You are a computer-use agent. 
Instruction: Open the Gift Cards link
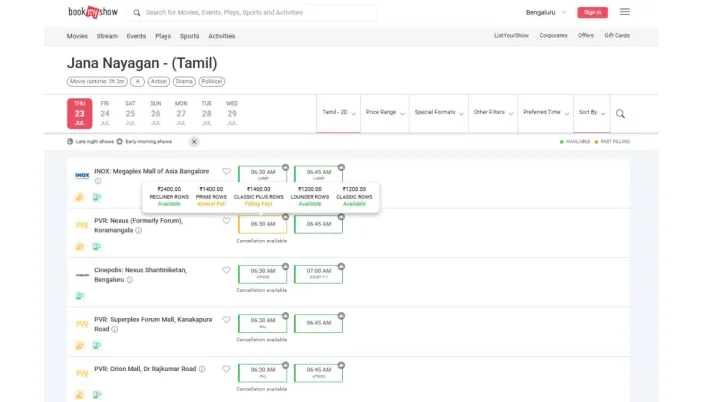click(x=617, y=36)
